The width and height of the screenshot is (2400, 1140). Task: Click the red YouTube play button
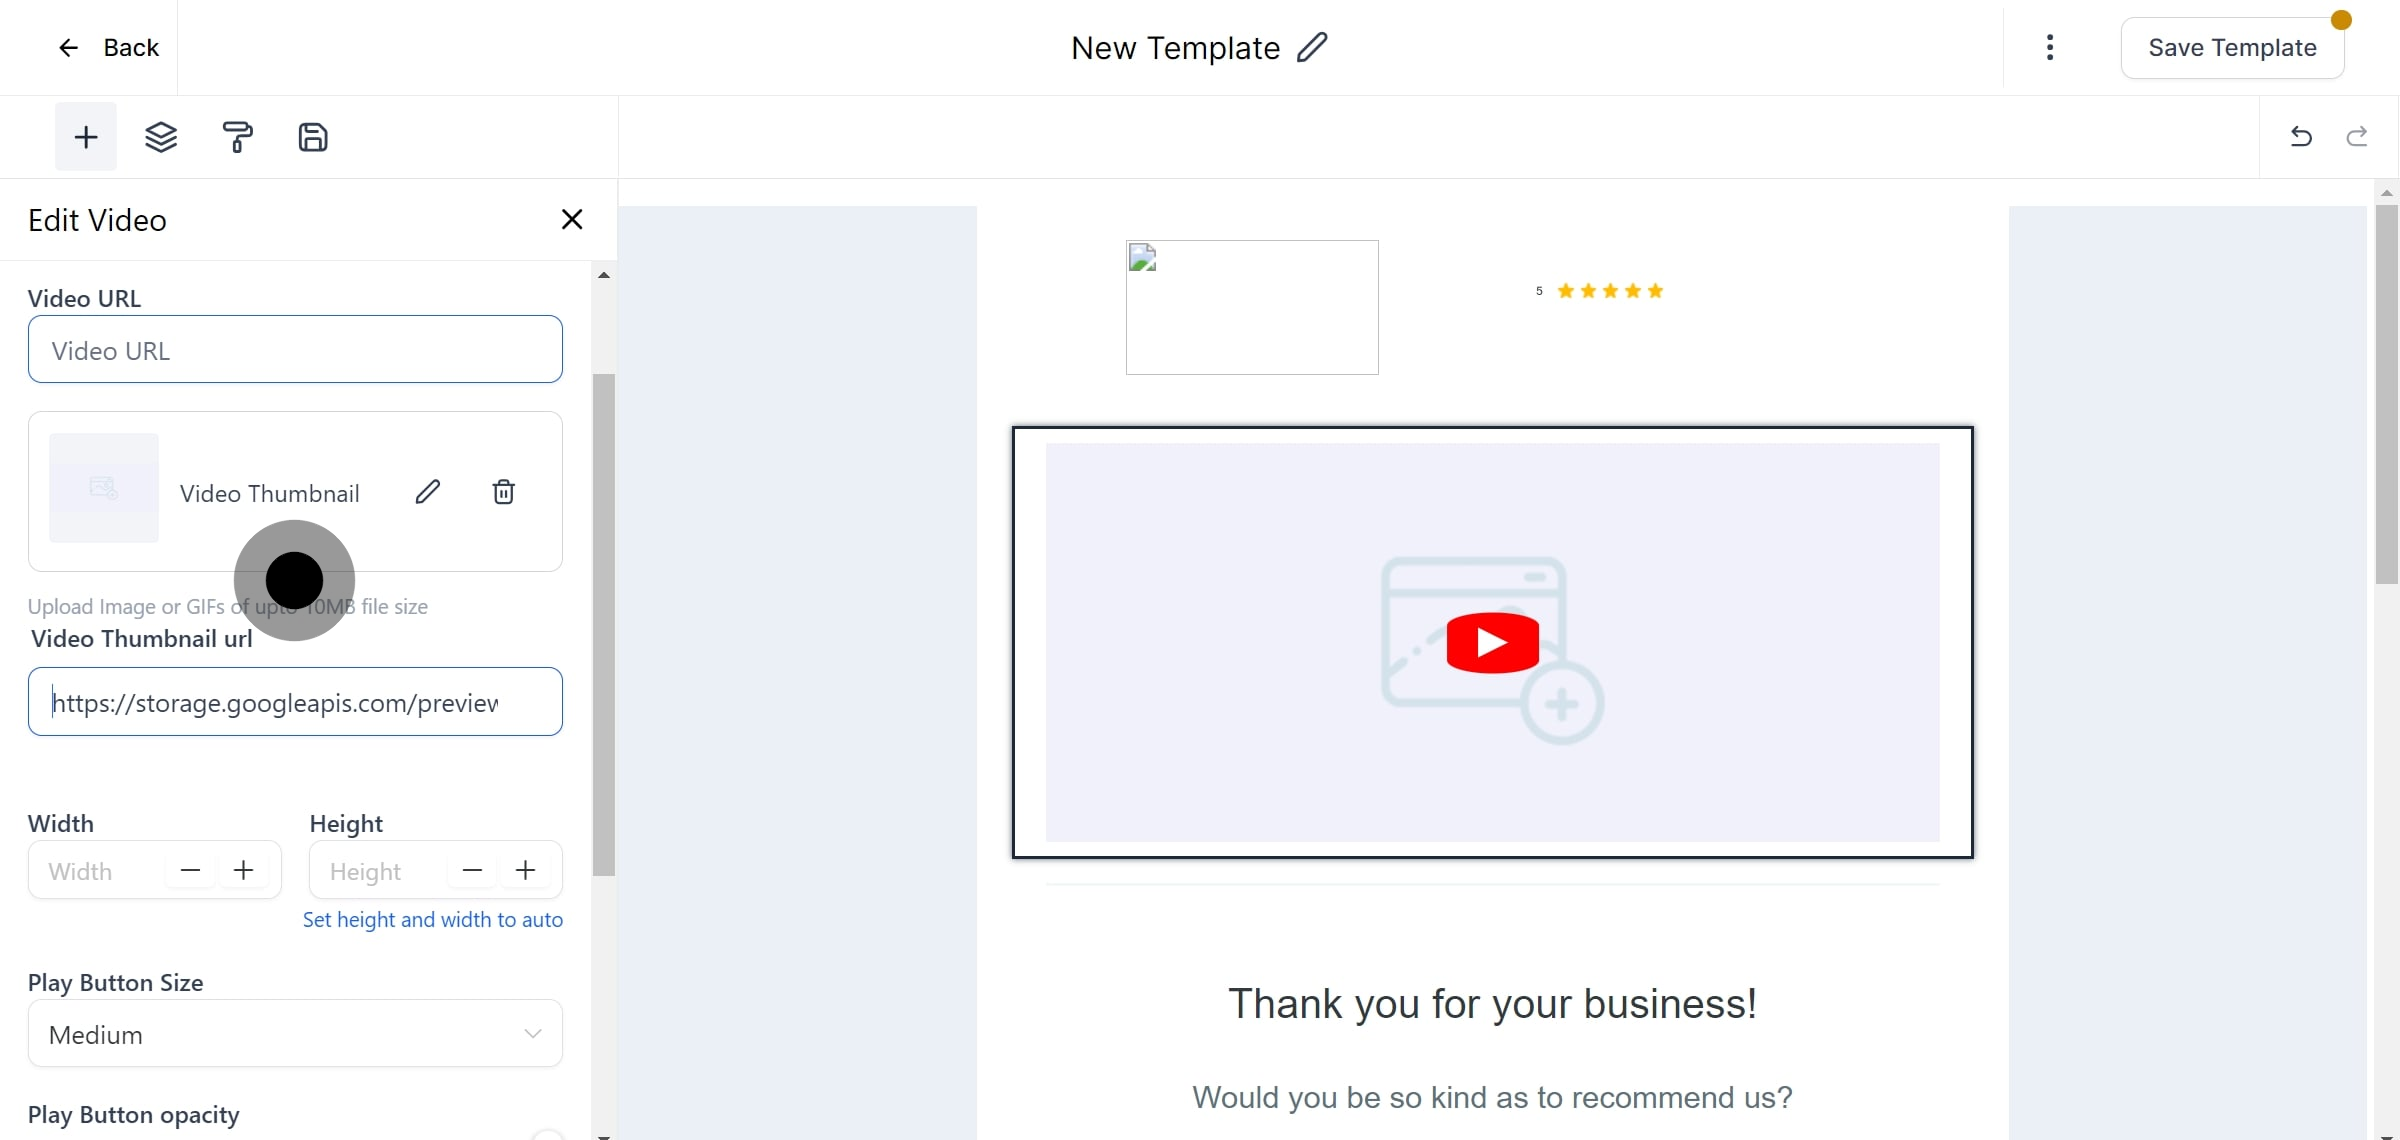[x=1492, y=642]
